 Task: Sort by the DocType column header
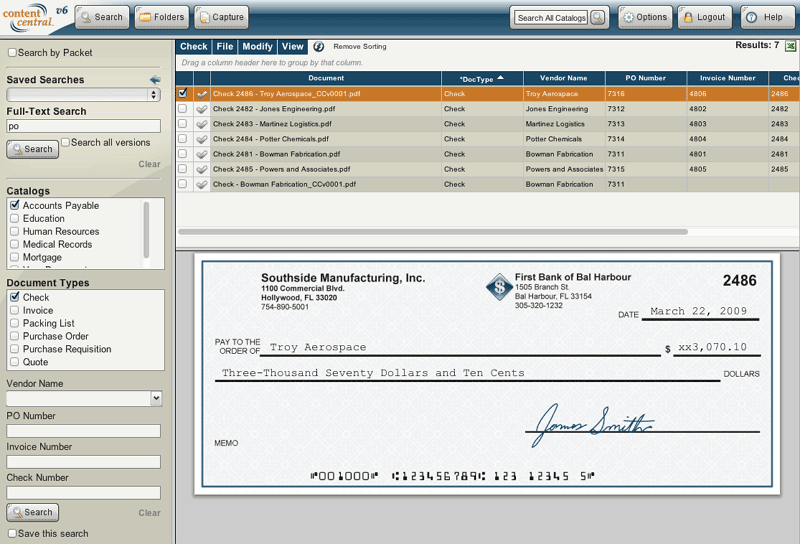click(482, 79)
